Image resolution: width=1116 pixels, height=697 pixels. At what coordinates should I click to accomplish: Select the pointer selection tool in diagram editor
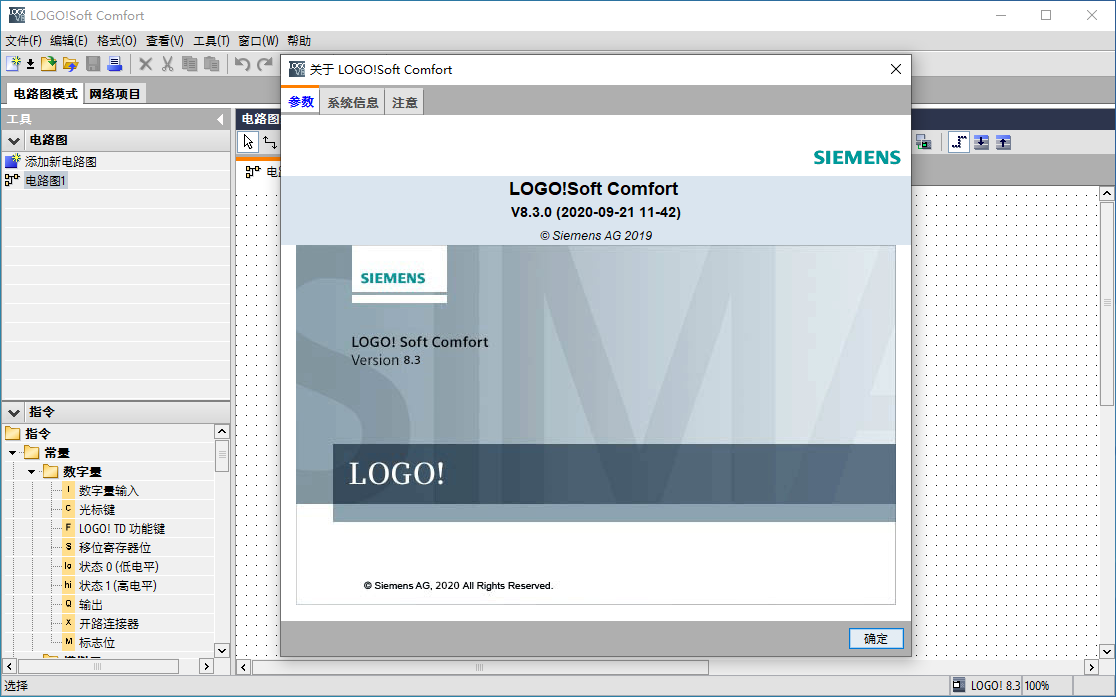248,142
